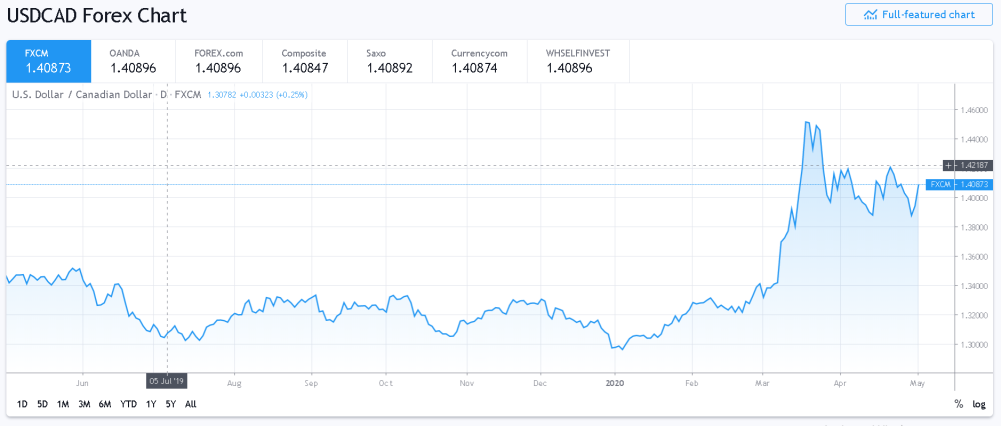The image size is (1001, 426).
Task: Choose the YTD time range
Action: click(128, 404)
